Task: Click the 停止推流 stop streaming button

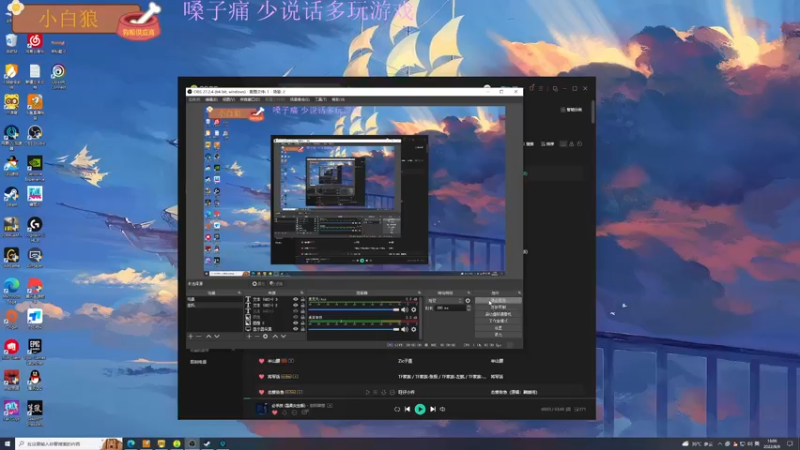Action: (498, 301)
